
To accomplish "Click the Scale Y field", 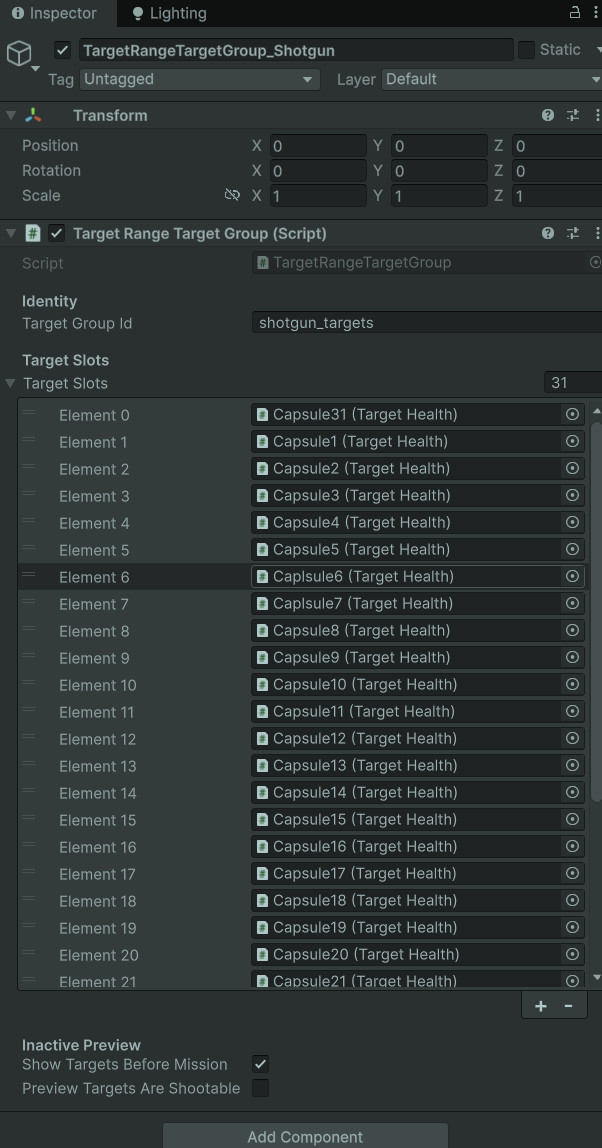I will click(x=439, y=195).
